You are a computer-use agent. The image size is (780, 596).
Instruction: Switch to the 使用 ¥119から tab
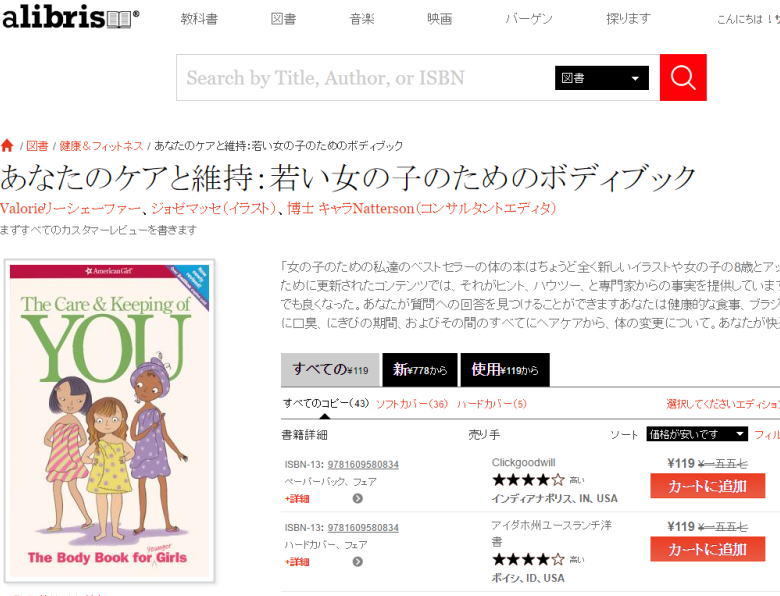click(x=505, y=370)
